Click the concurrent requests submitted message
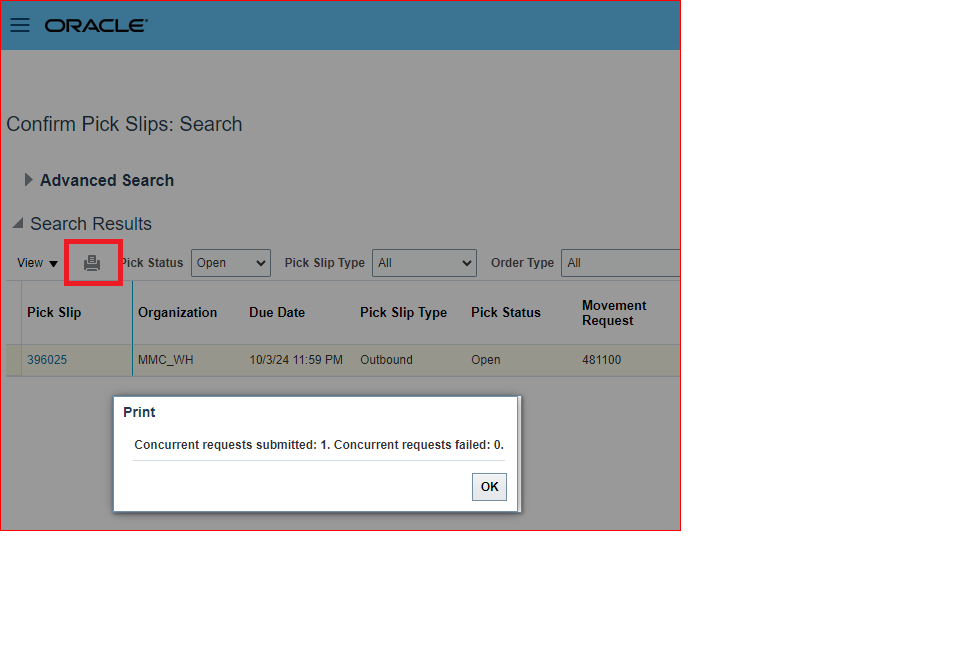 [x=319, y=445]
